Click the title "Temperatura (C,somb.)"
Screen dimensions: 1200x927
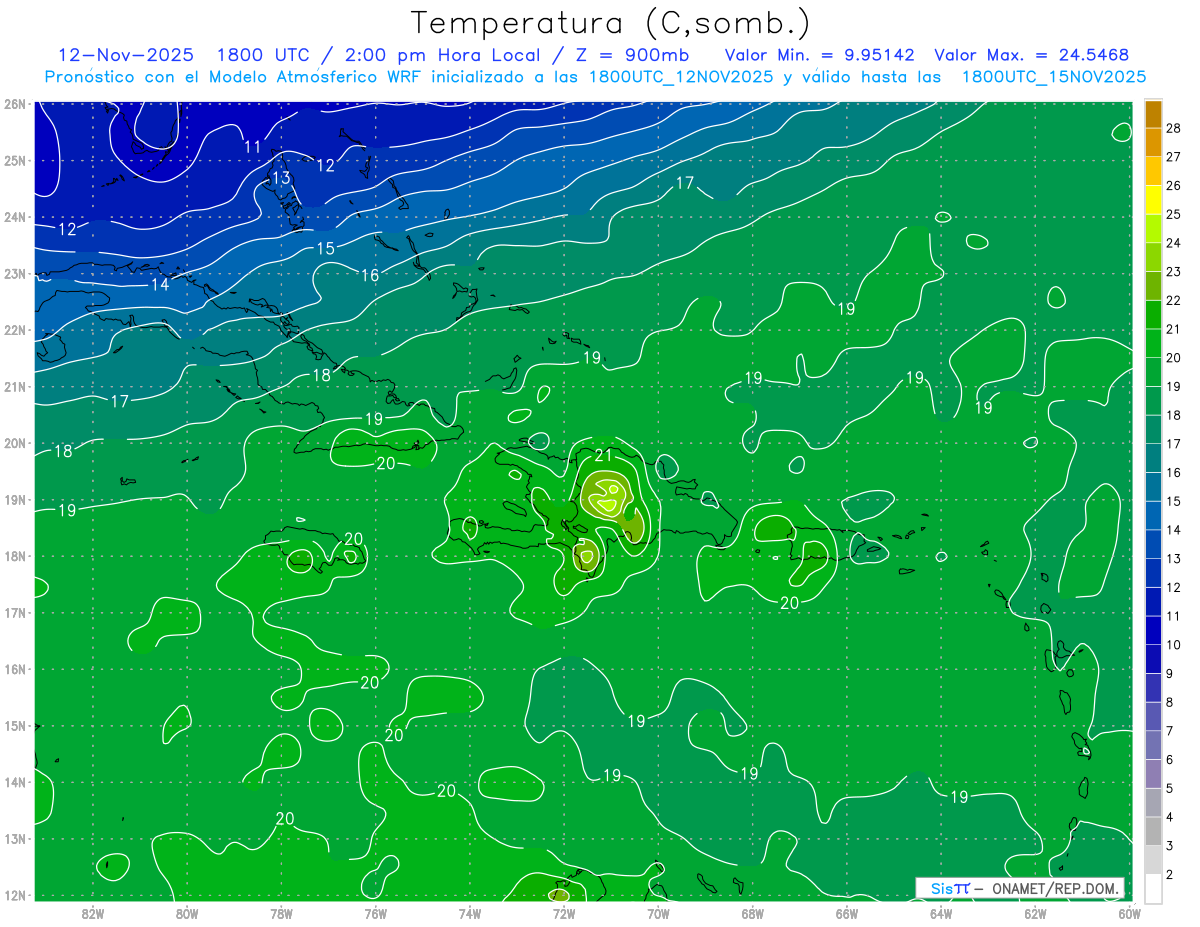611,24
